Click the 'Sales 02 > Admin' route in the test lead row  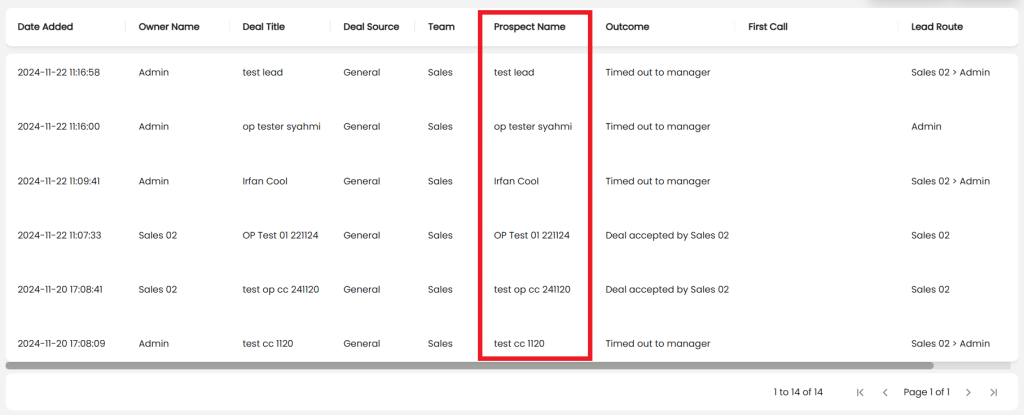950,72
